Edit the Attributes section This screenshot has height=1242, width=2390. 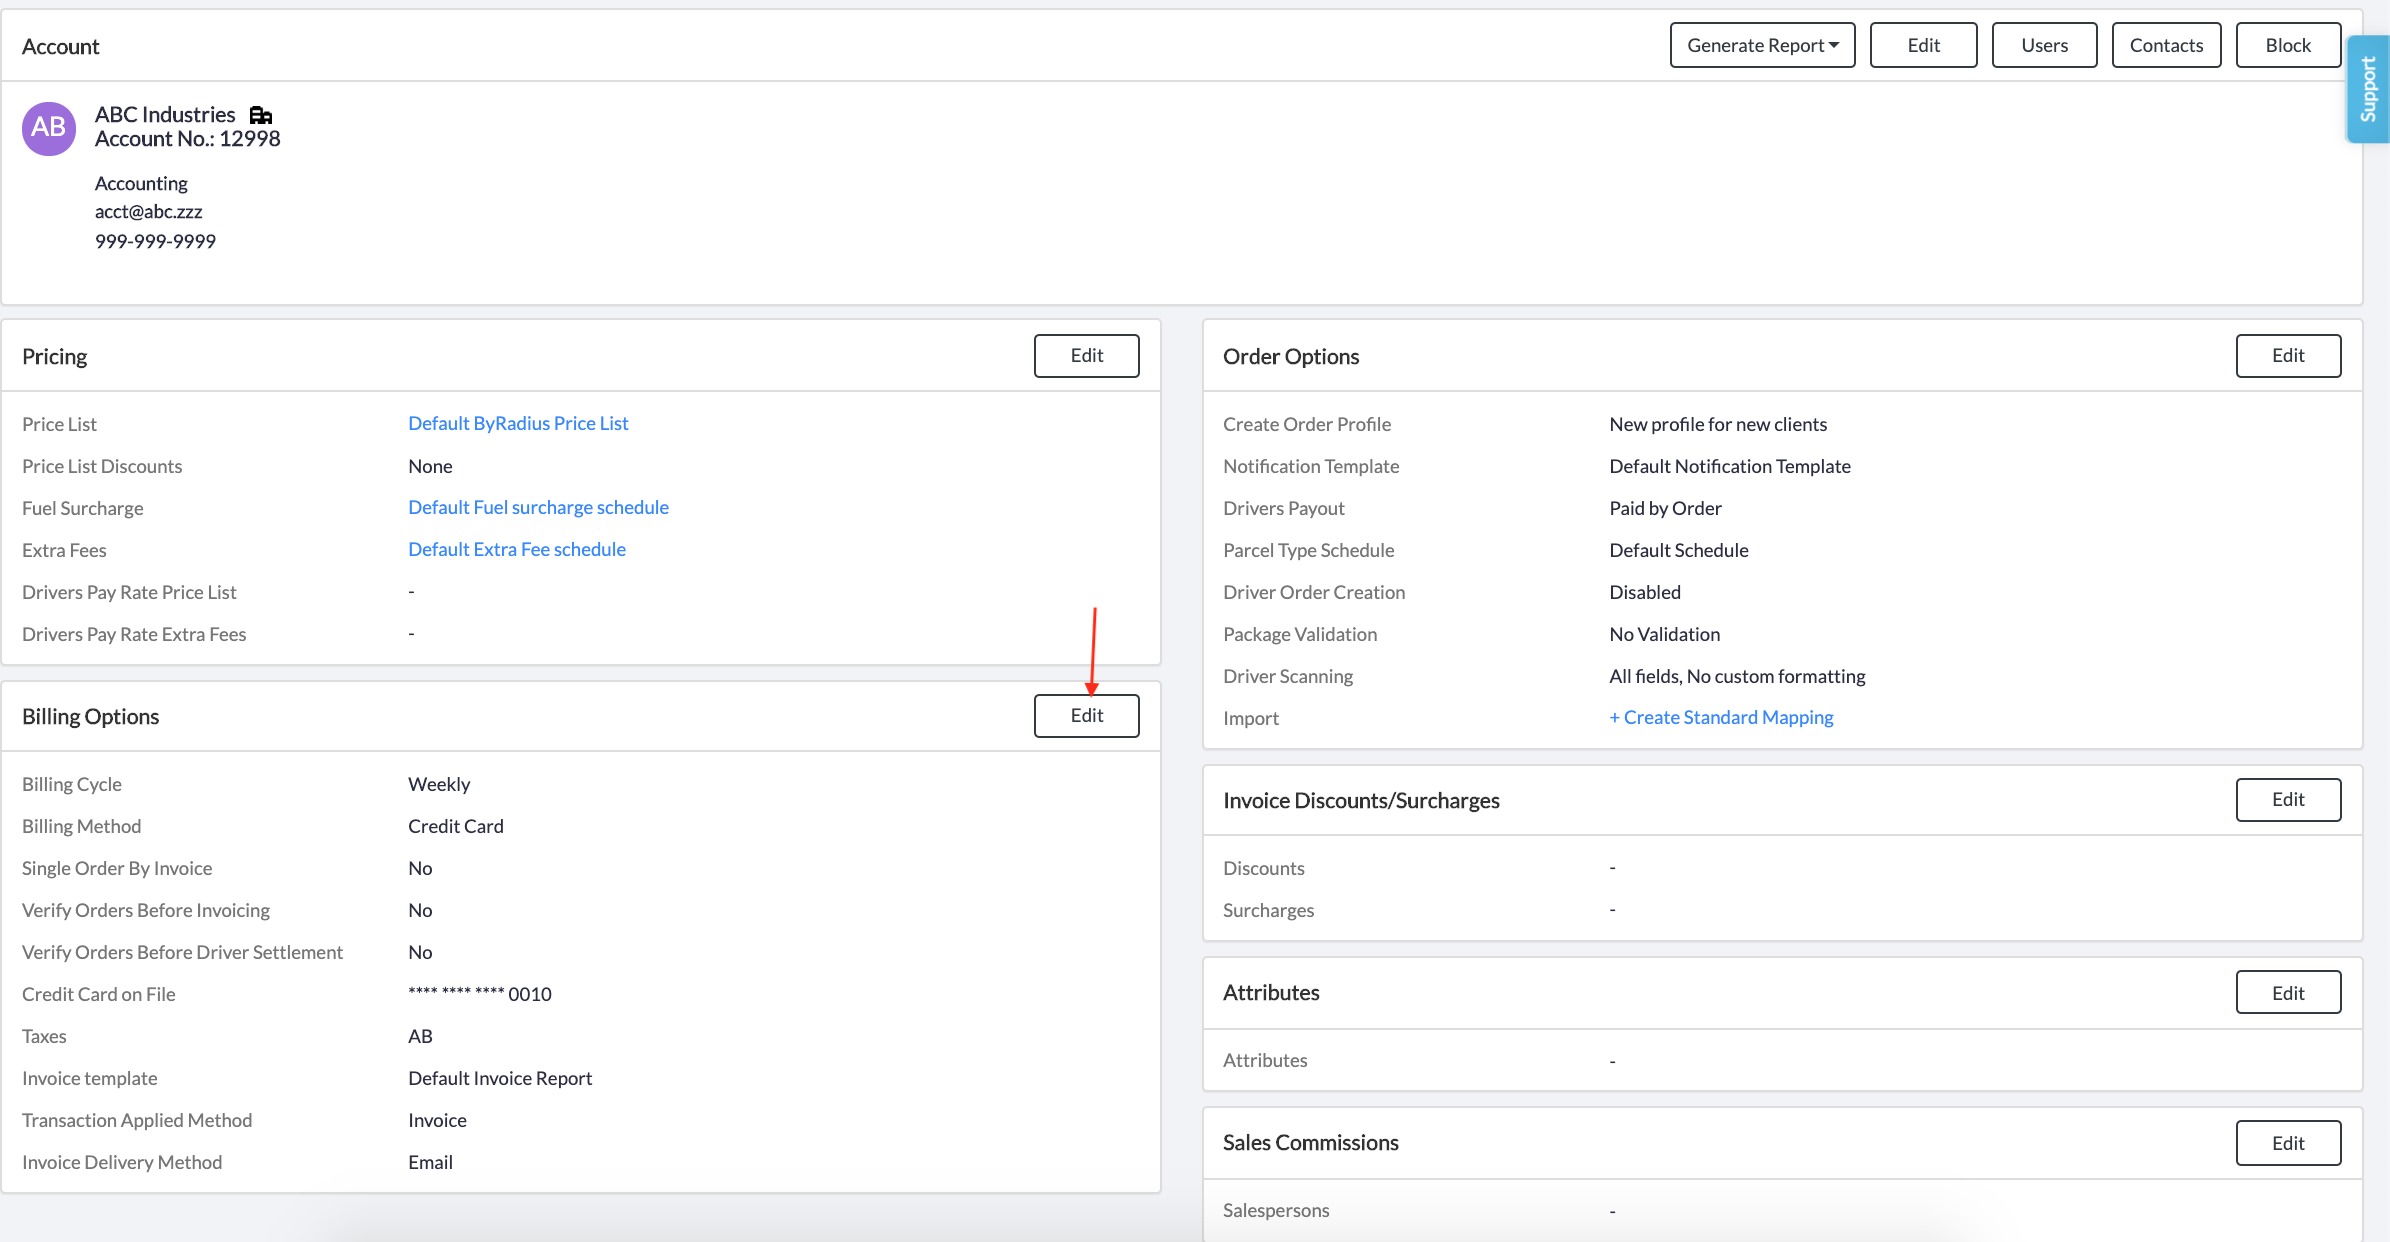[2288, 993]
